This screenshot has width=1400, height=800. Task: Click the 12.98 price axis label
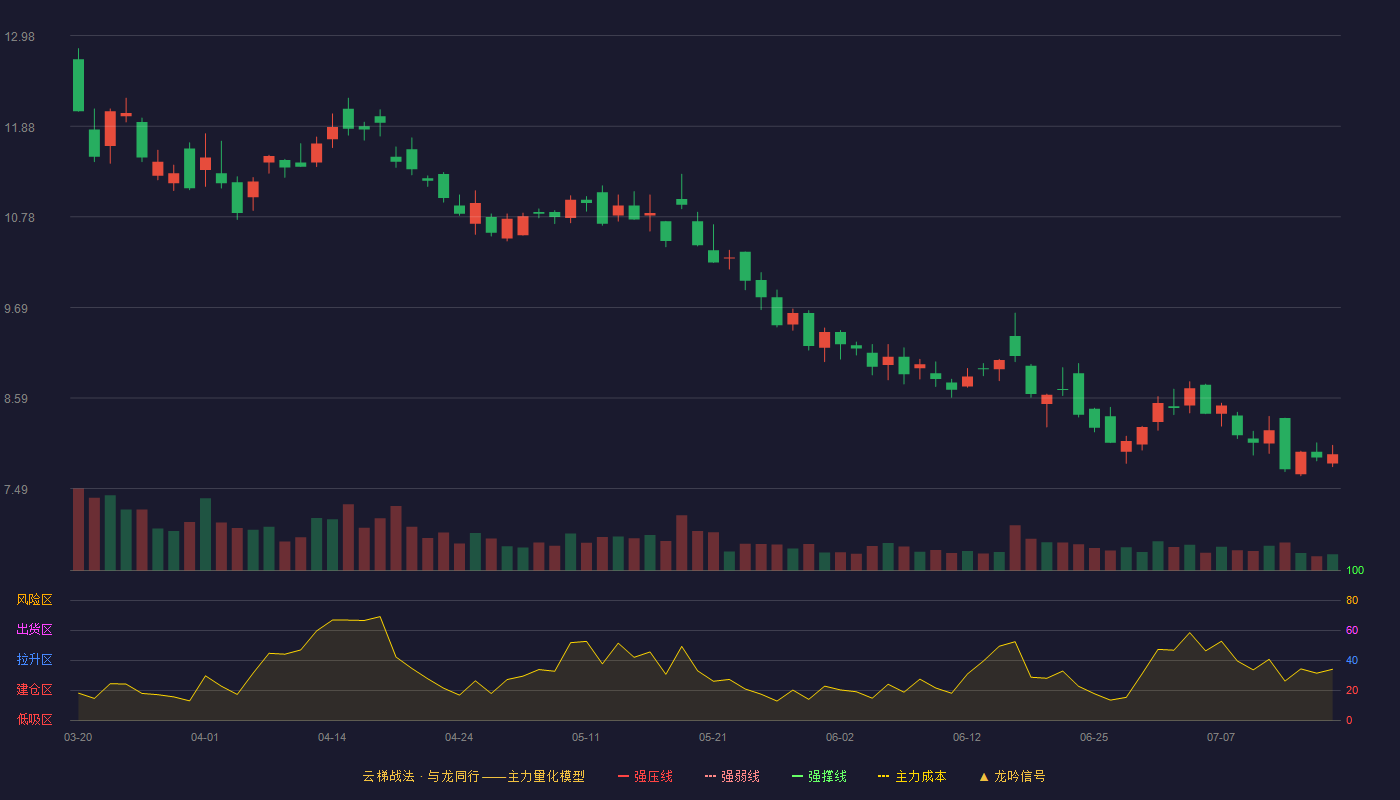(x=19, y=37)
